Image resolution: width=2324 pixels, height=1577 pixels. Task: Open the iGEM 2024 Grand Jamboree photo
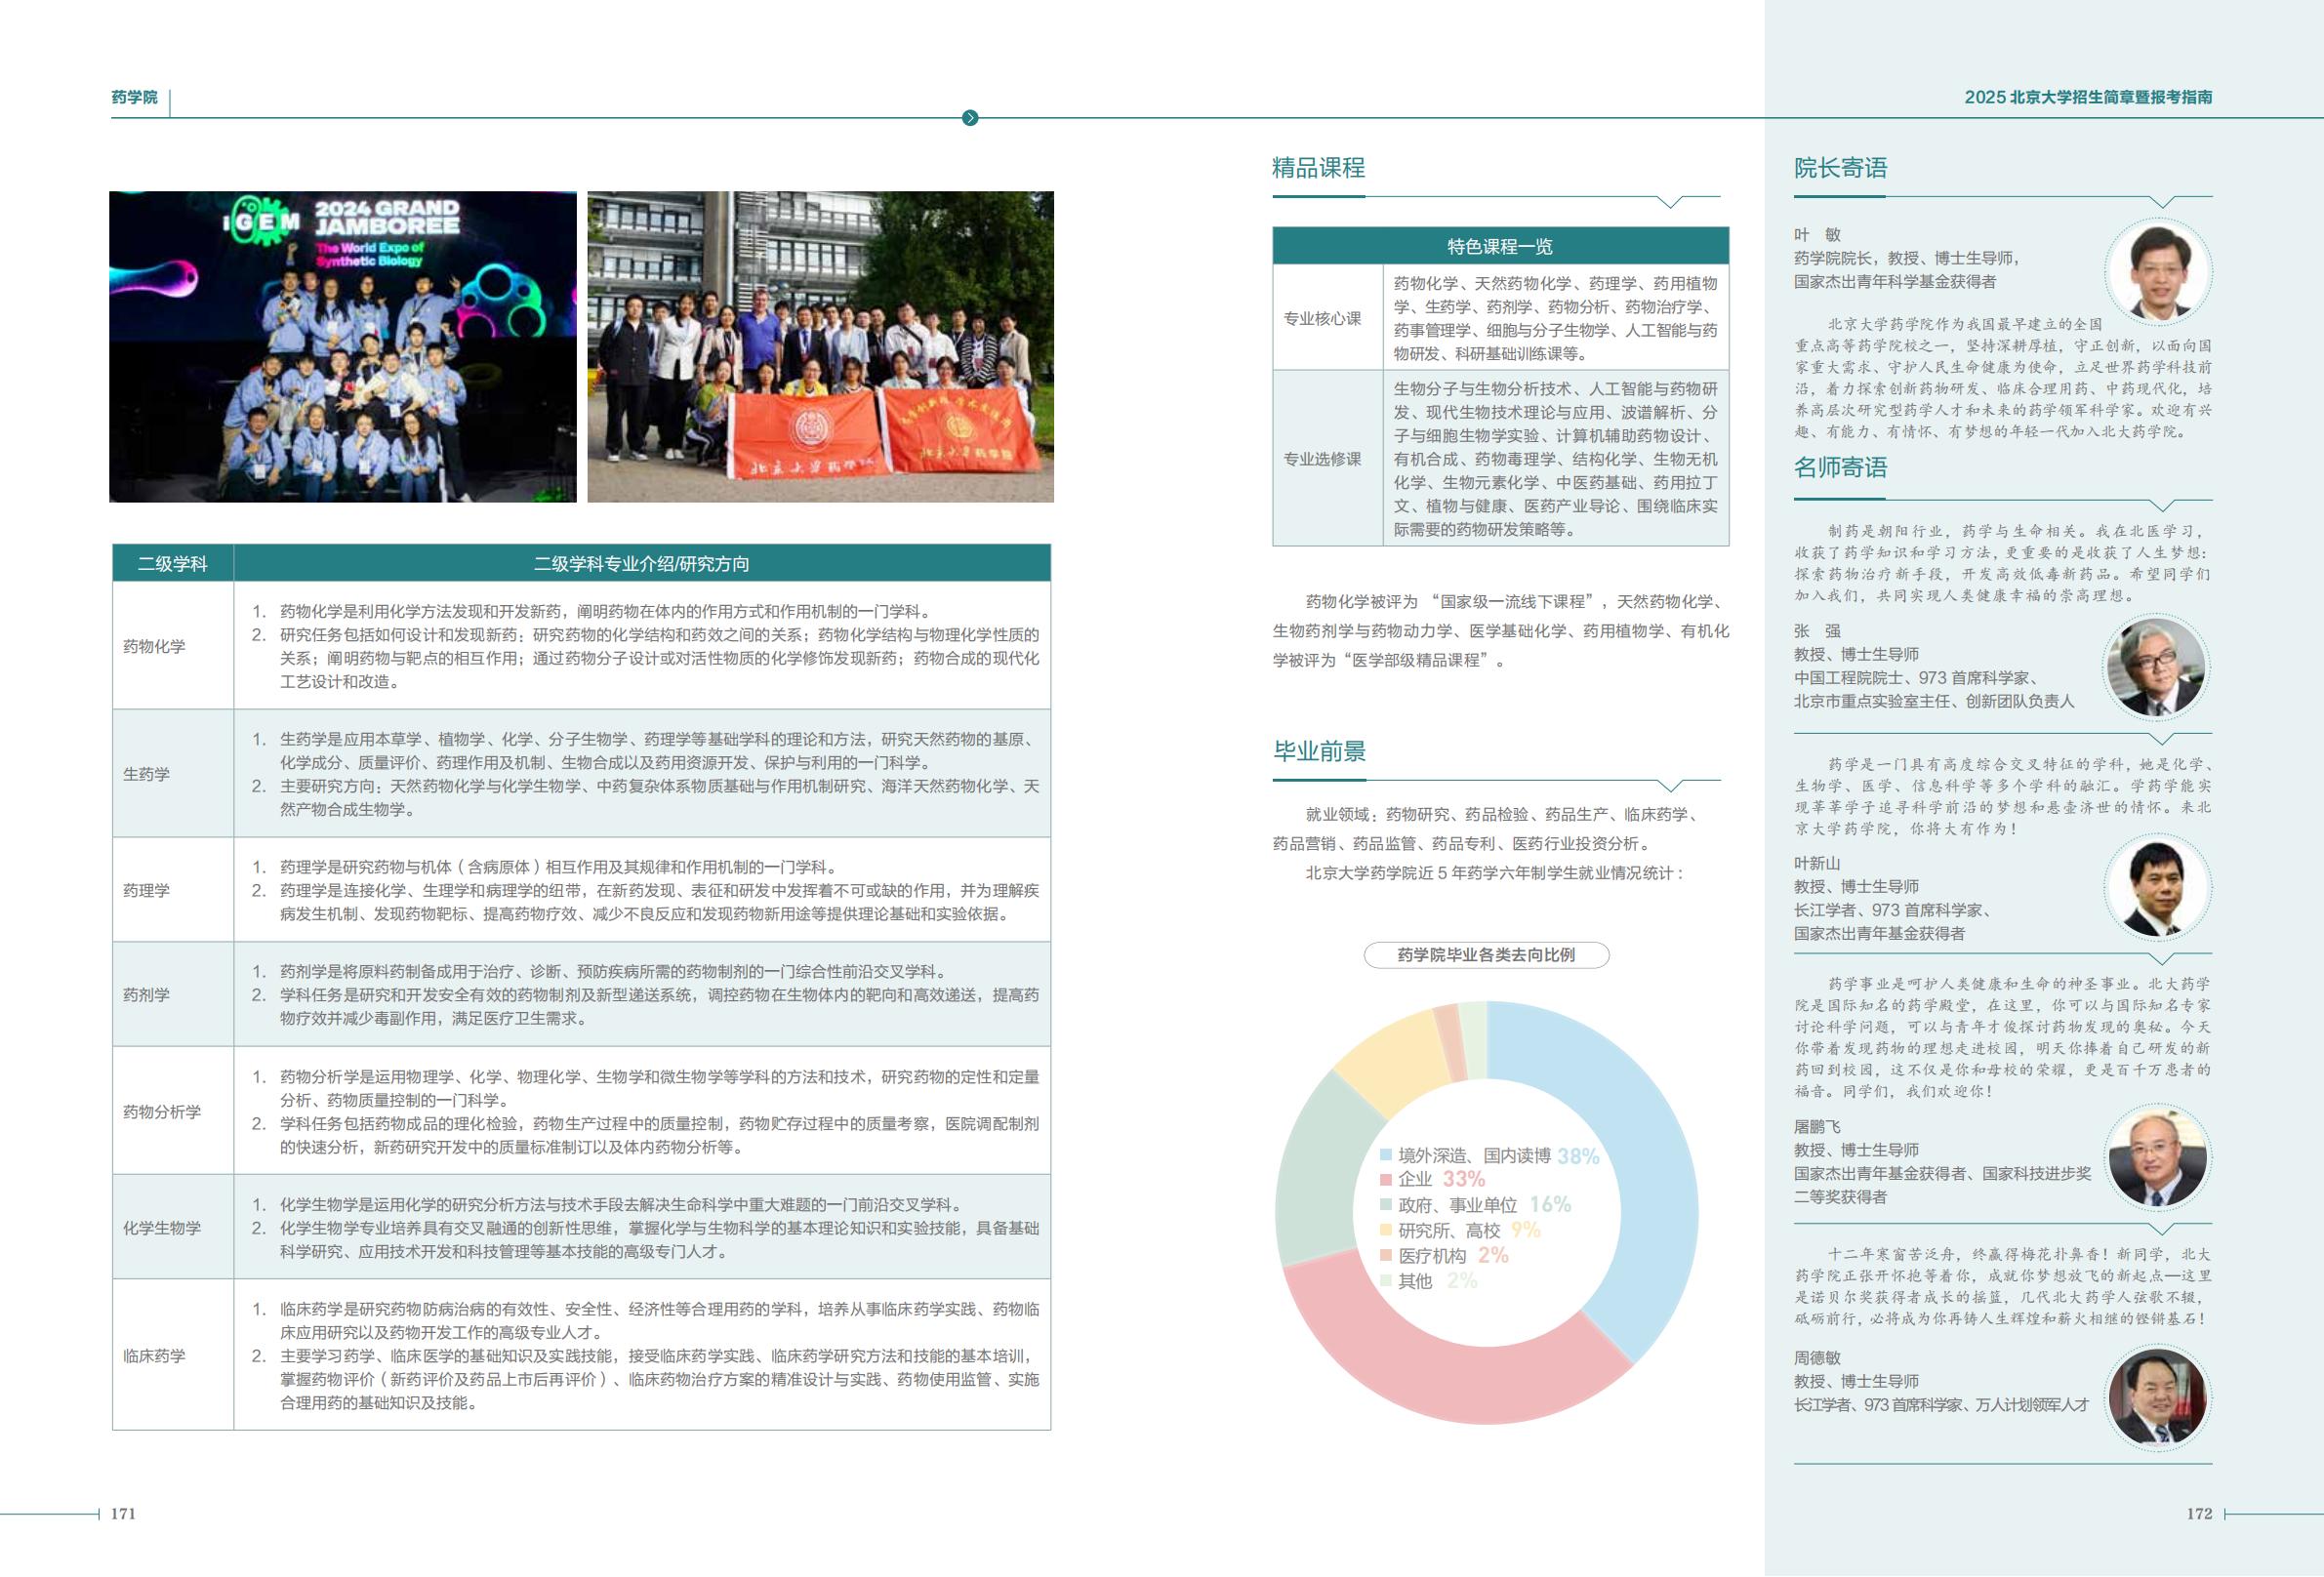click(x=343, y=347)
